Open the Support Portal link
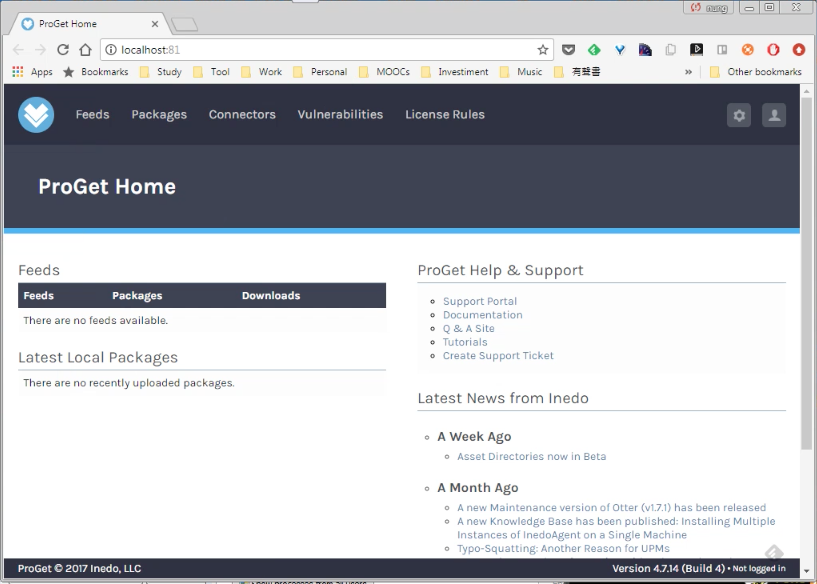 pyautogui.click(x=480, y=301)
